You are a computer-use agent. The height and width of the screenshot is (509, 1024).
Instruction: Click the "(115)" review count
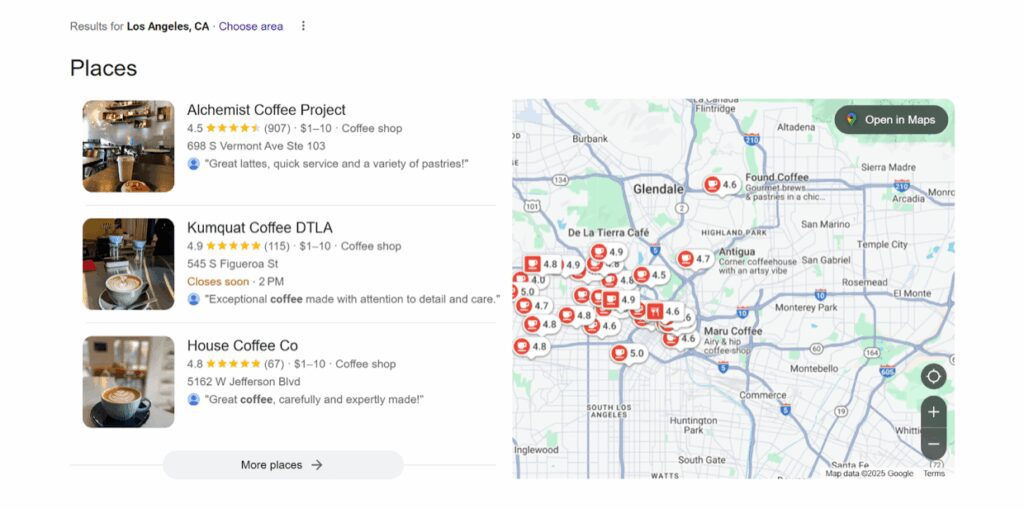pyautogui.click(x=276, y=246)
